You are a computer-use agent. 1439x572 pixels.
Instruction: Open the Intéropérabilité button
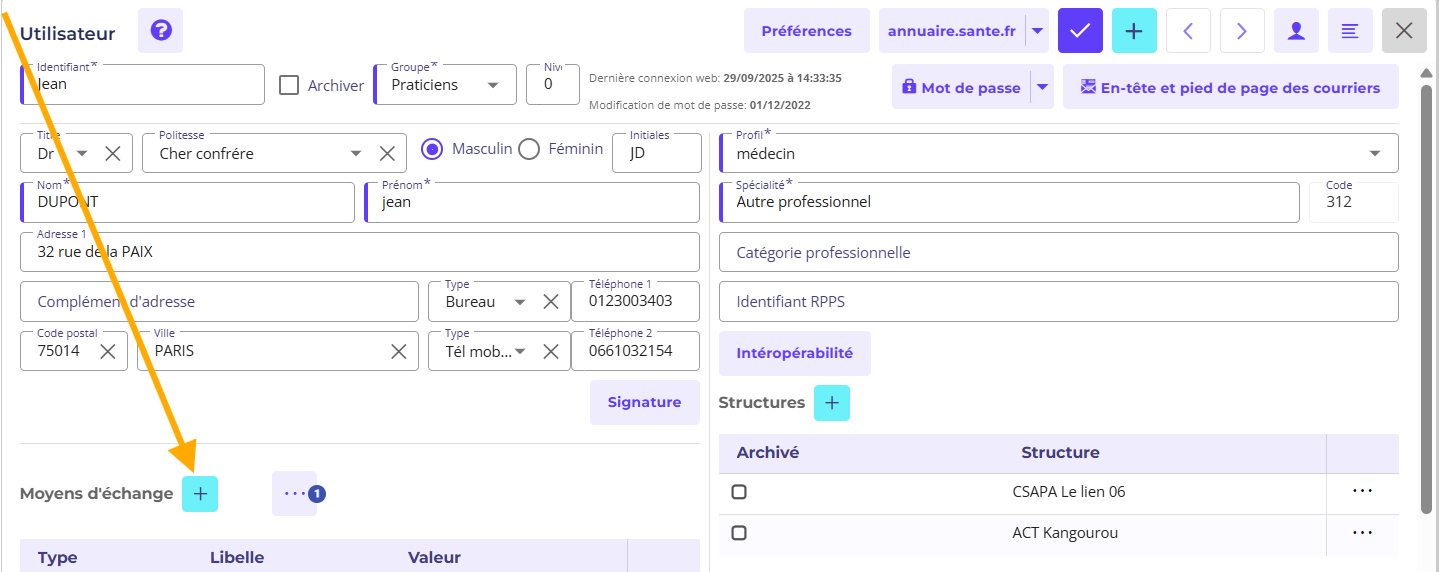(x=794, y=353)
